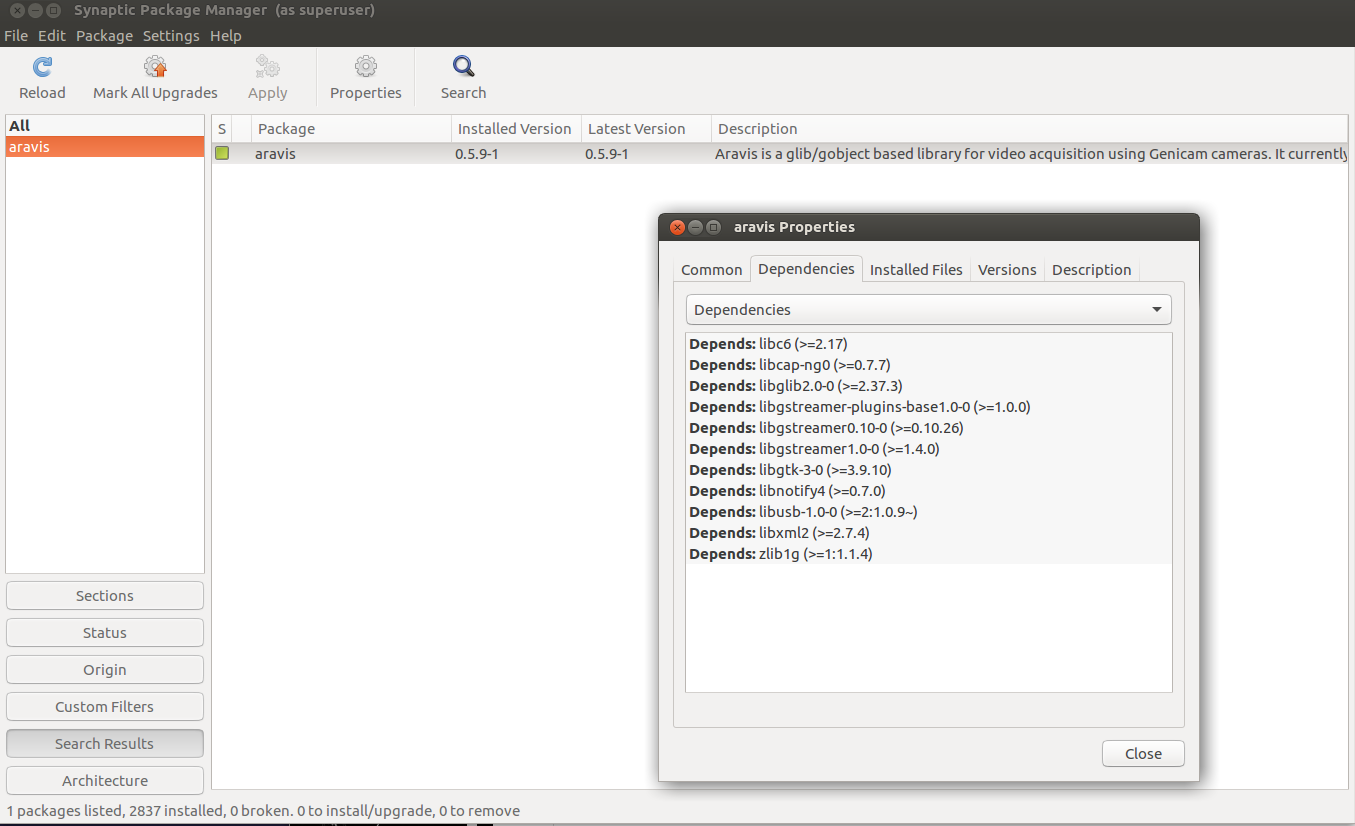Expand the Dependencies combo box
1355x826 pixels.
coord(928,310)
